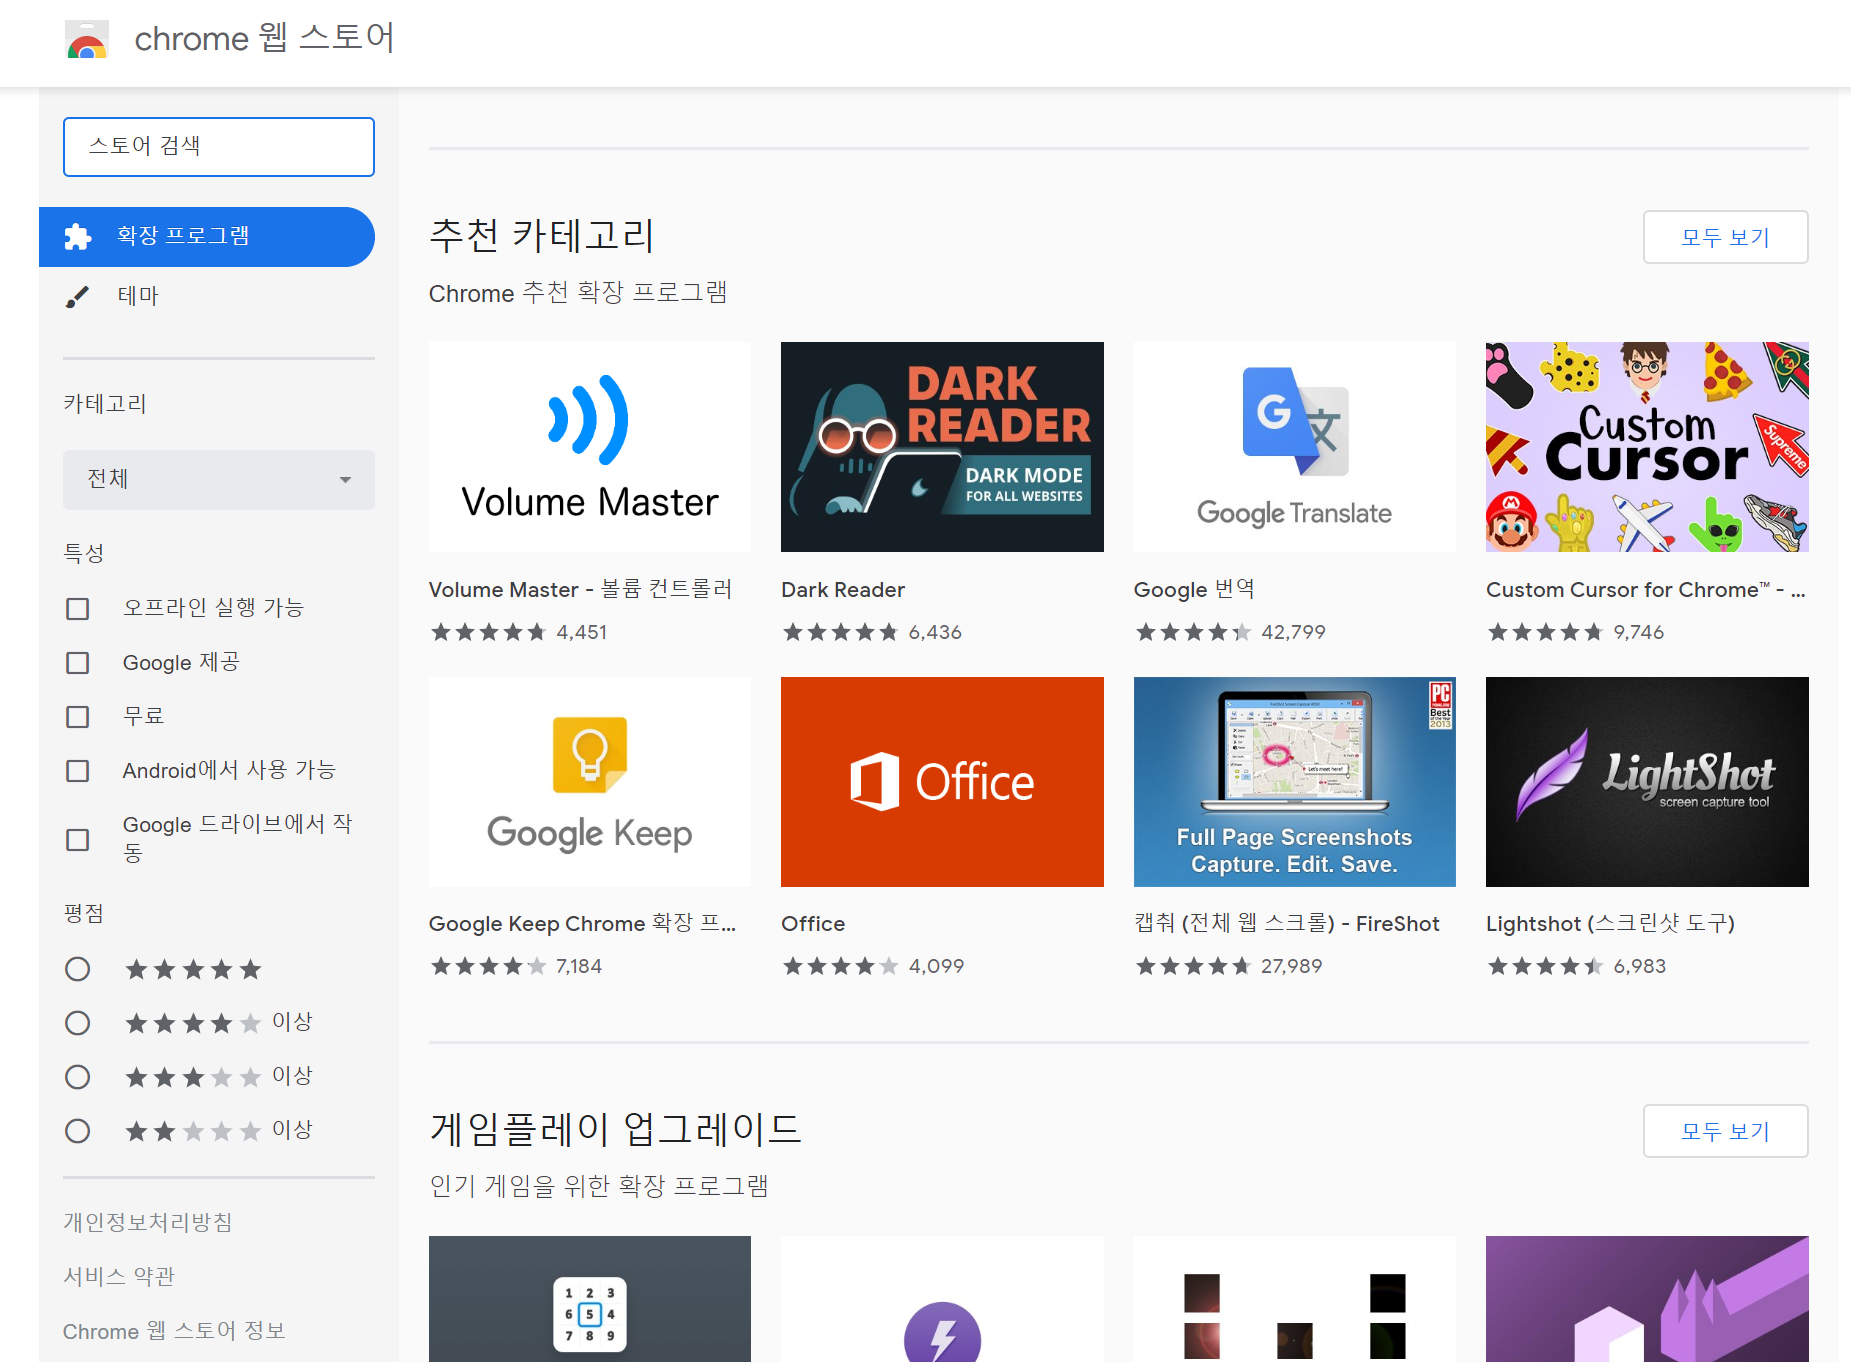Open the Dark Reader extension thumbnail
Image resolution: width=1851 pixels, height=1362 pixels.
(x=942, y=447)
